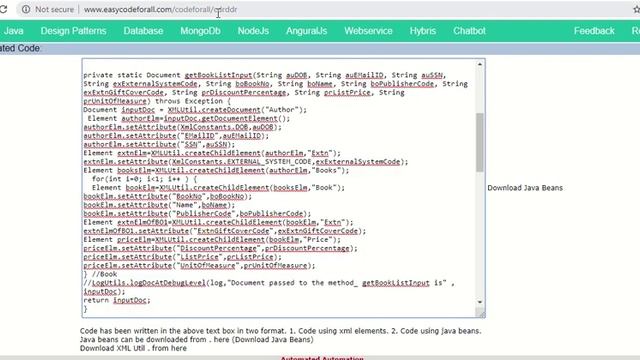The width and height of the screenshot is (640, 360).
Task: Click the 'here (Download Java Beans)' text below
Action: pyautogui.click(x=263, y=340)
